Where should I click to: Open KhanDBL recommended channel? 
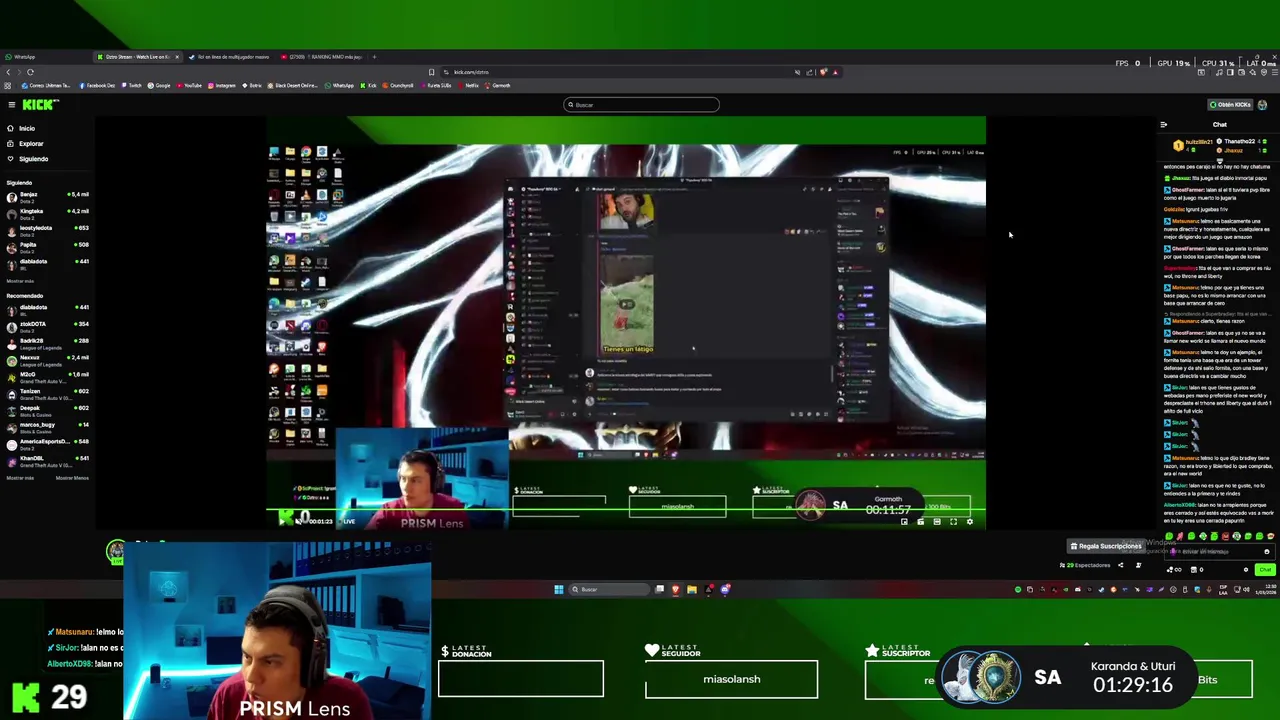(47, 460)
